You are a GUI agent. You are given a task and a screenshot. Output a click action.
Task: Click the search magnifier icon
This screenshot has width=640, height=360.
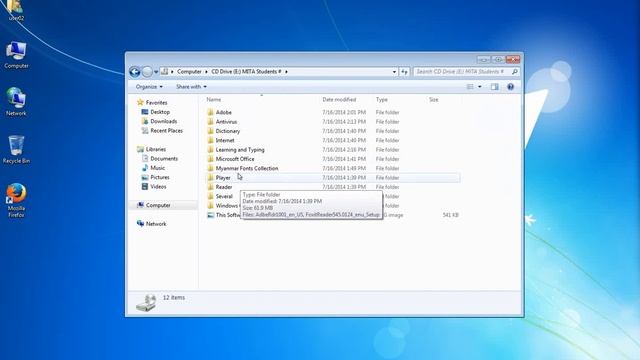point(515,72)
